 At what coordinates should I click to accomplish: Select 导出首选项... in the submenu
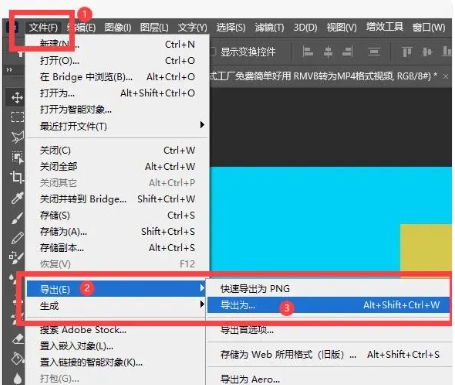click(328, 330)
